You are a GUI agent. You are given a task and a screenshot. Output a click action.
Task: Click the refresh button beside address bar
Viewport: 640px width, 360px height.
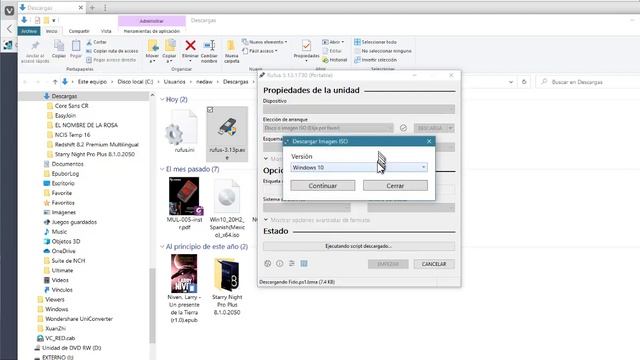tap(524, 82)
